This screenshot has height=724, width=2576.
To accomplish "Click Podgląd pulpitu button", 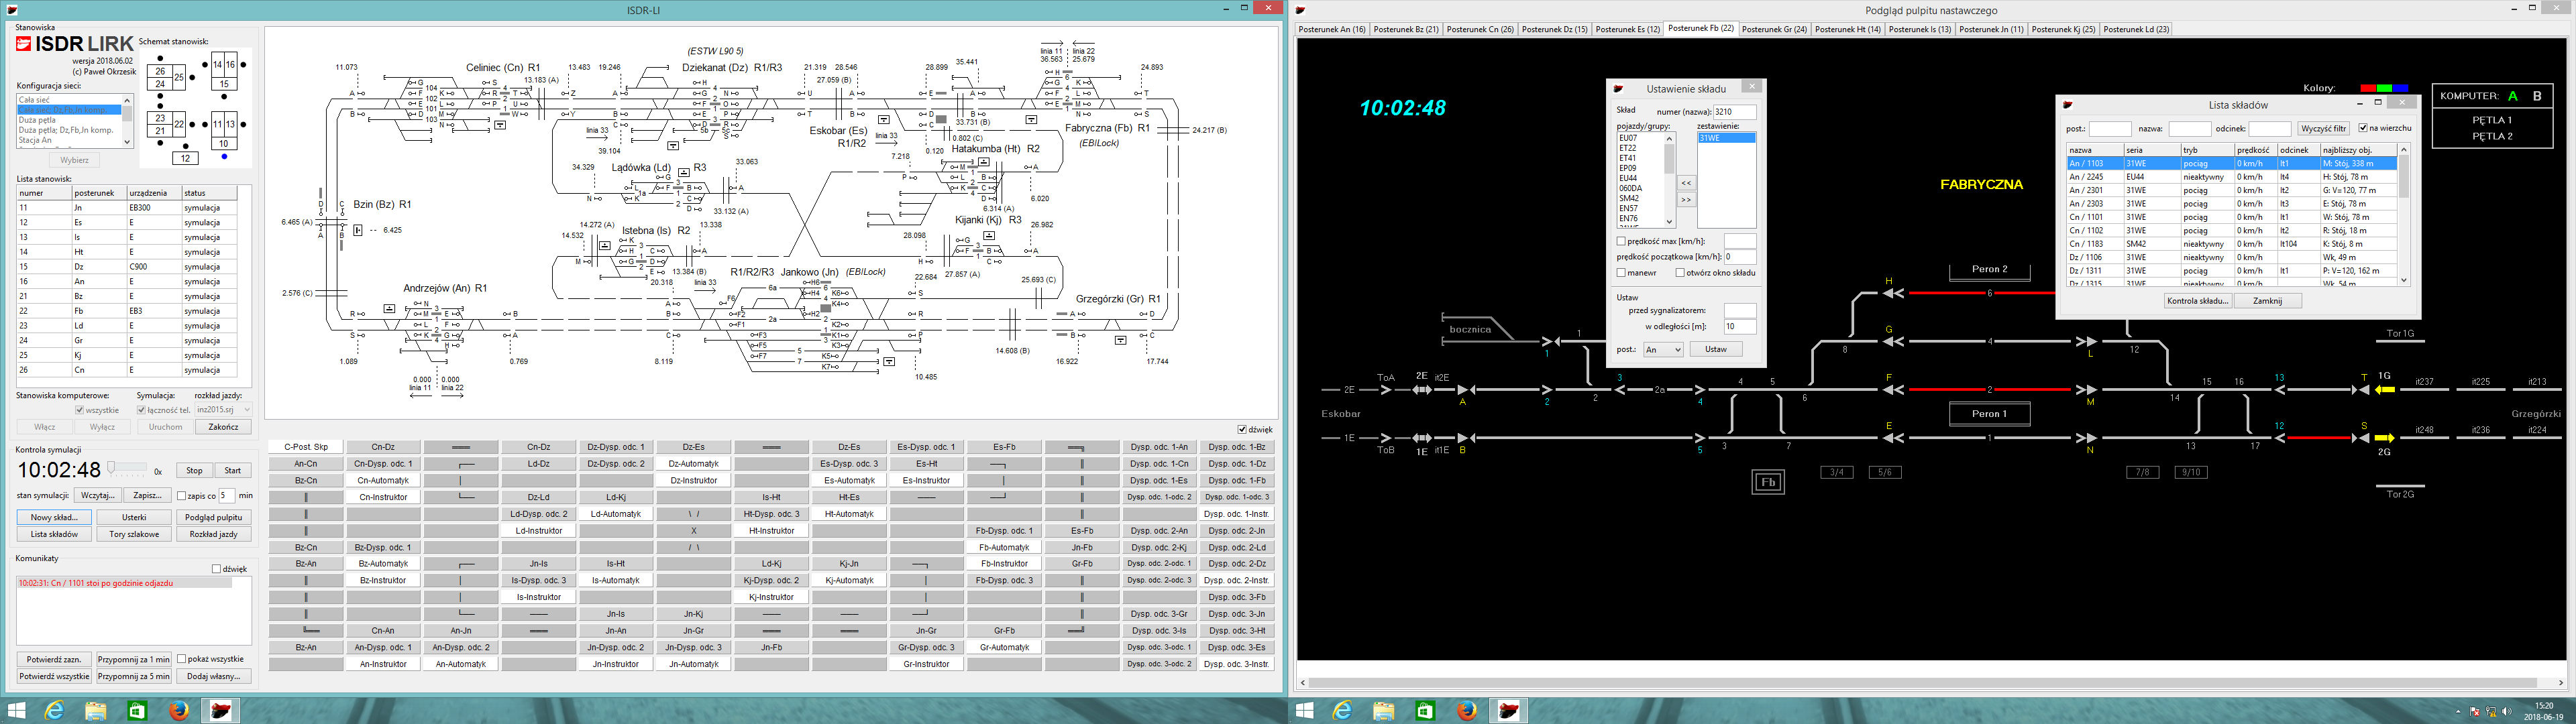I will pyautogui.click(x=214, y=518).
